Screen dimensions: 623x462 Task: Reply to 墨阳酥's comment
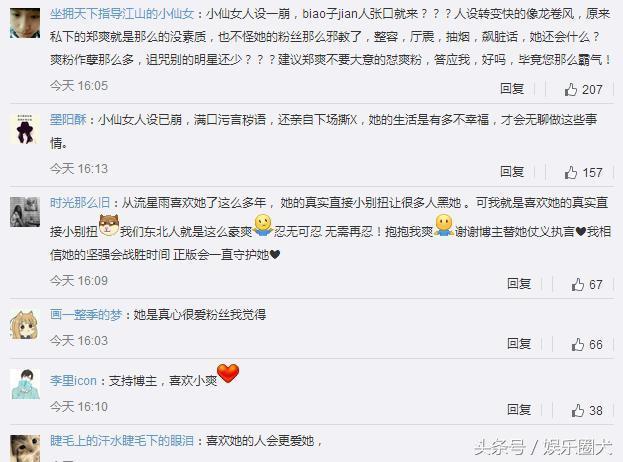tap(512, 172)
